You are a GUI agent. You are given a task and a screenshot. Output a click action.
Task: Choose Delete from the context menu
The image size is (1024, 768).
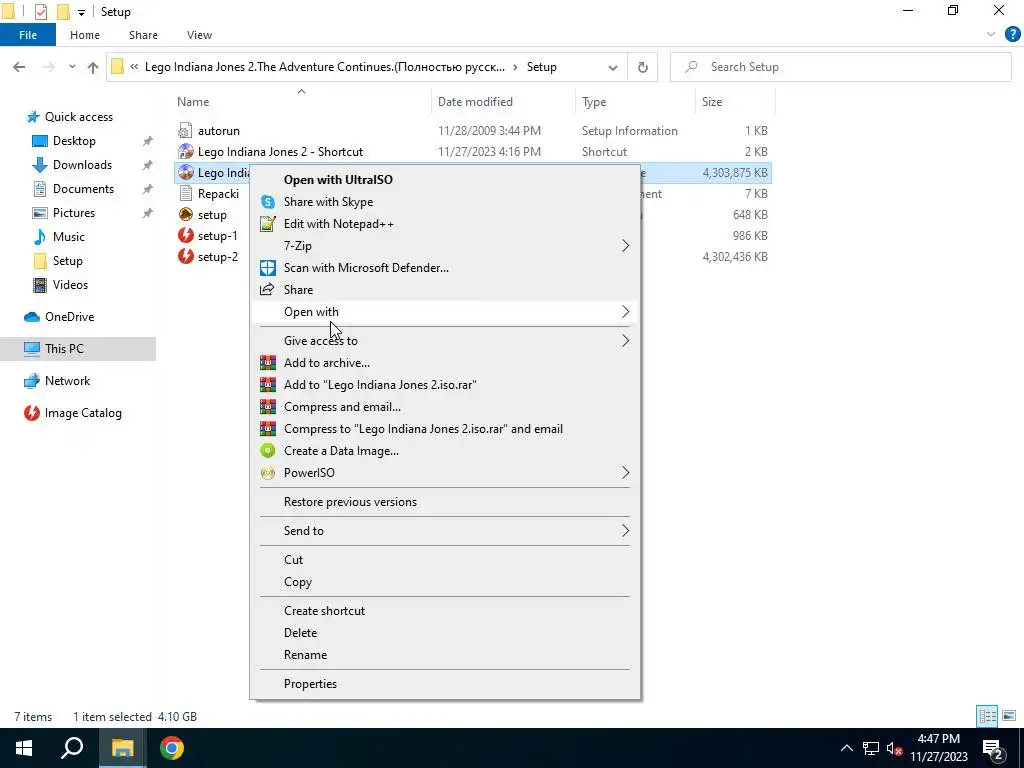(x=300, y=633)
